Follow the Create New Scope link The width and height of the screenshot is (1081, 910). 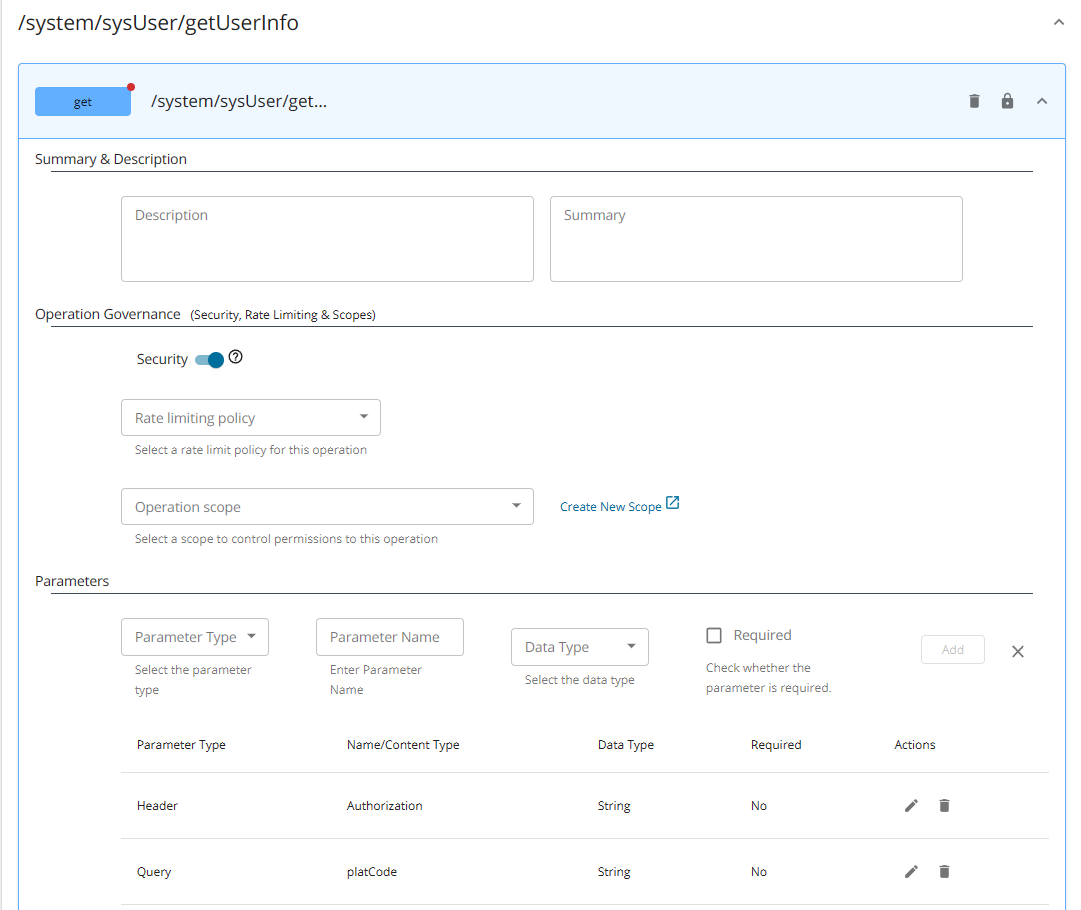[x=619, y=505]
